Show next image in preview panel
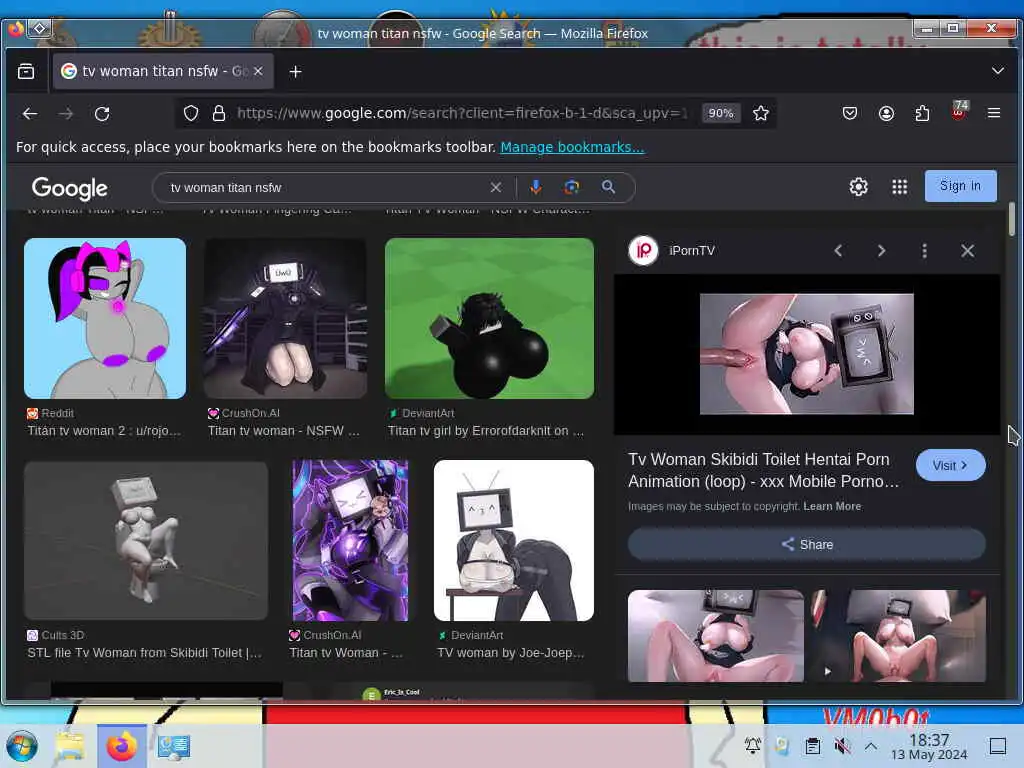 pos(881,251)
